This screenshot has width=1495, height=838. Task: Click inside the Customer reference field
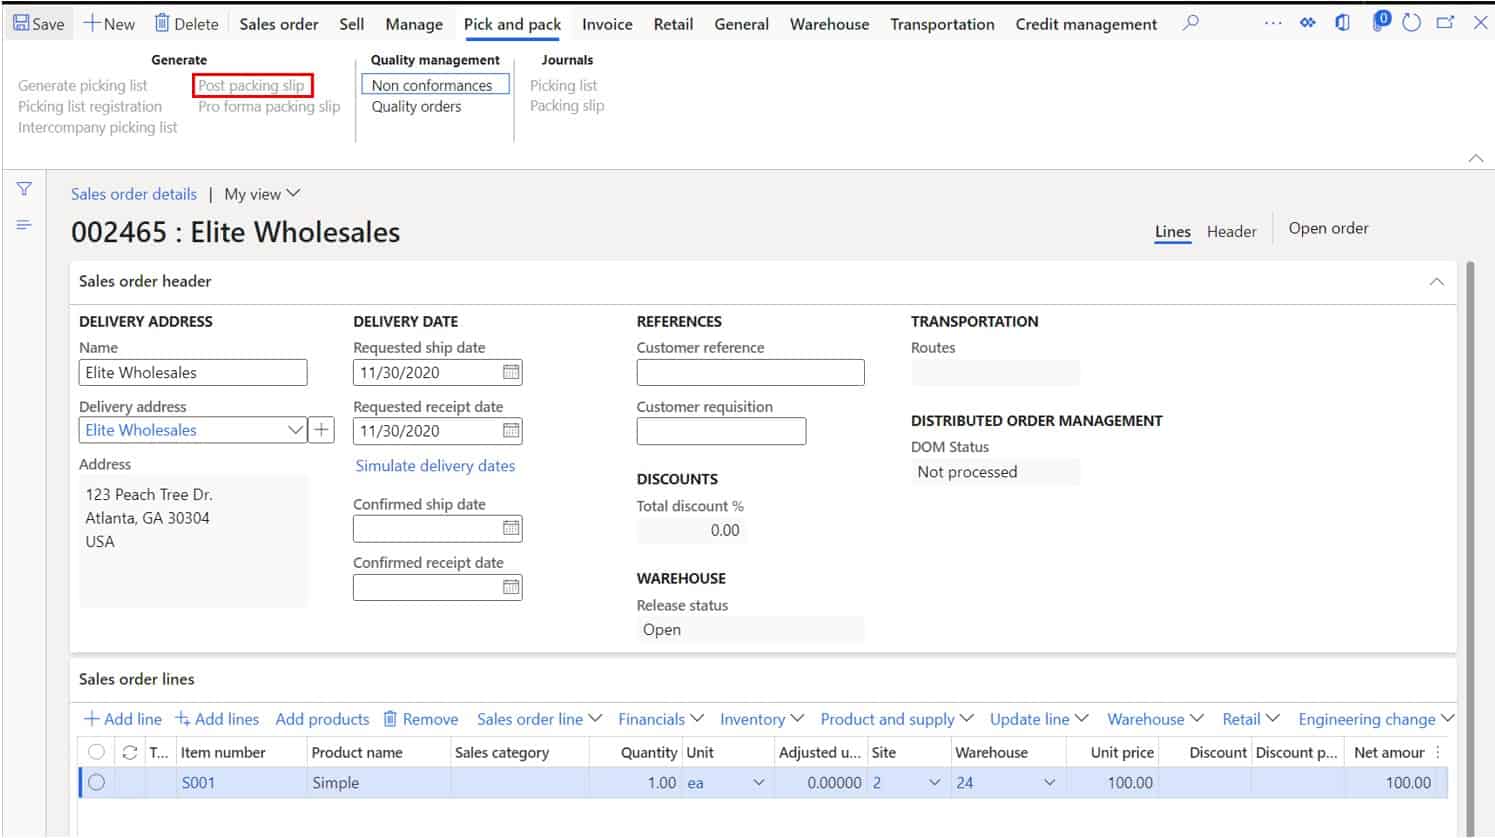(x=750, y=371)
